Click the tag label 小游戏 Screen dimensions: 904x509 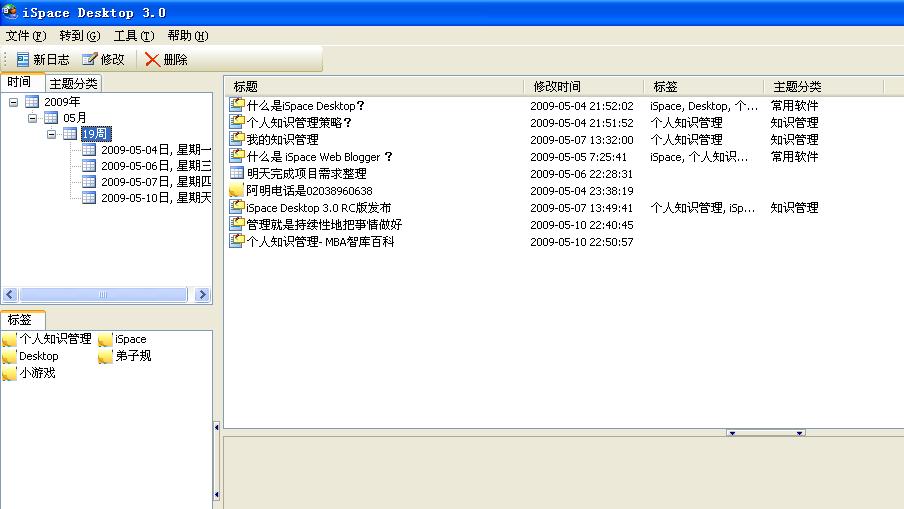tap(37, 373)
